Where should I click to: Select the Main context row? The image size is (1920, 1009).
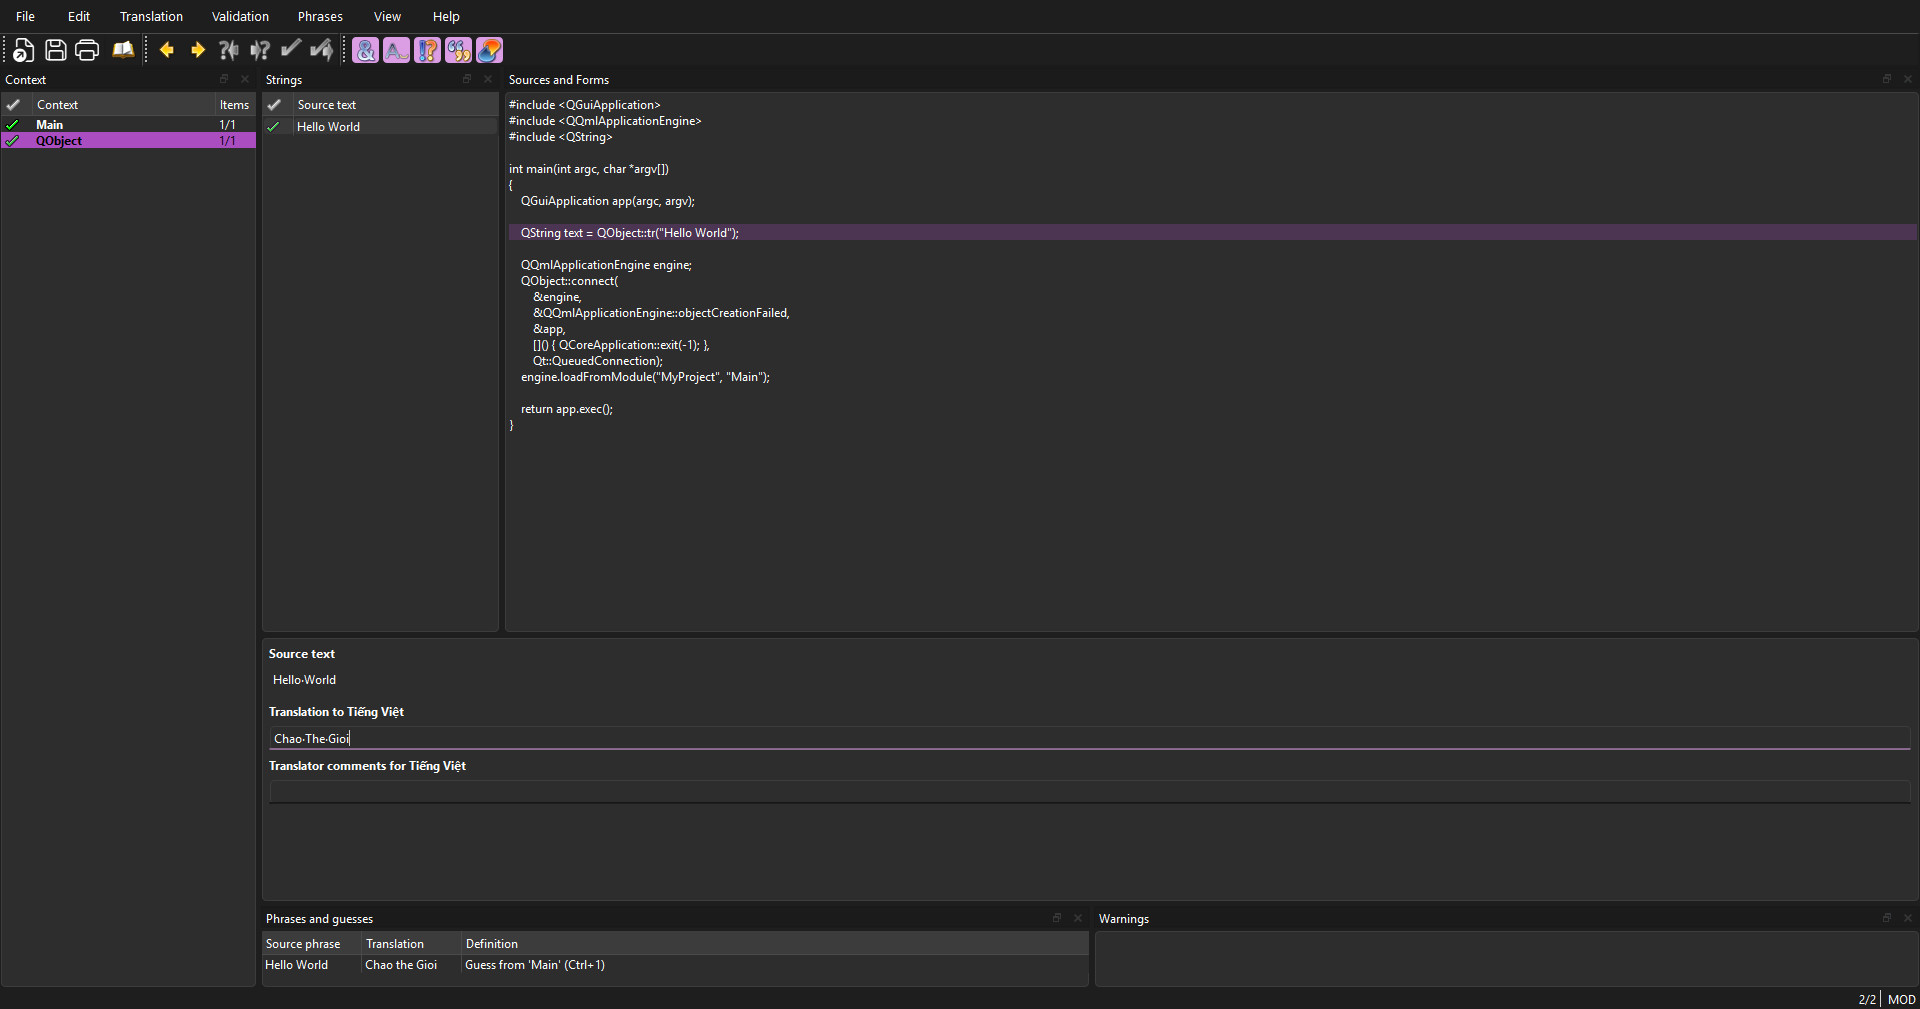click(50, 125)
